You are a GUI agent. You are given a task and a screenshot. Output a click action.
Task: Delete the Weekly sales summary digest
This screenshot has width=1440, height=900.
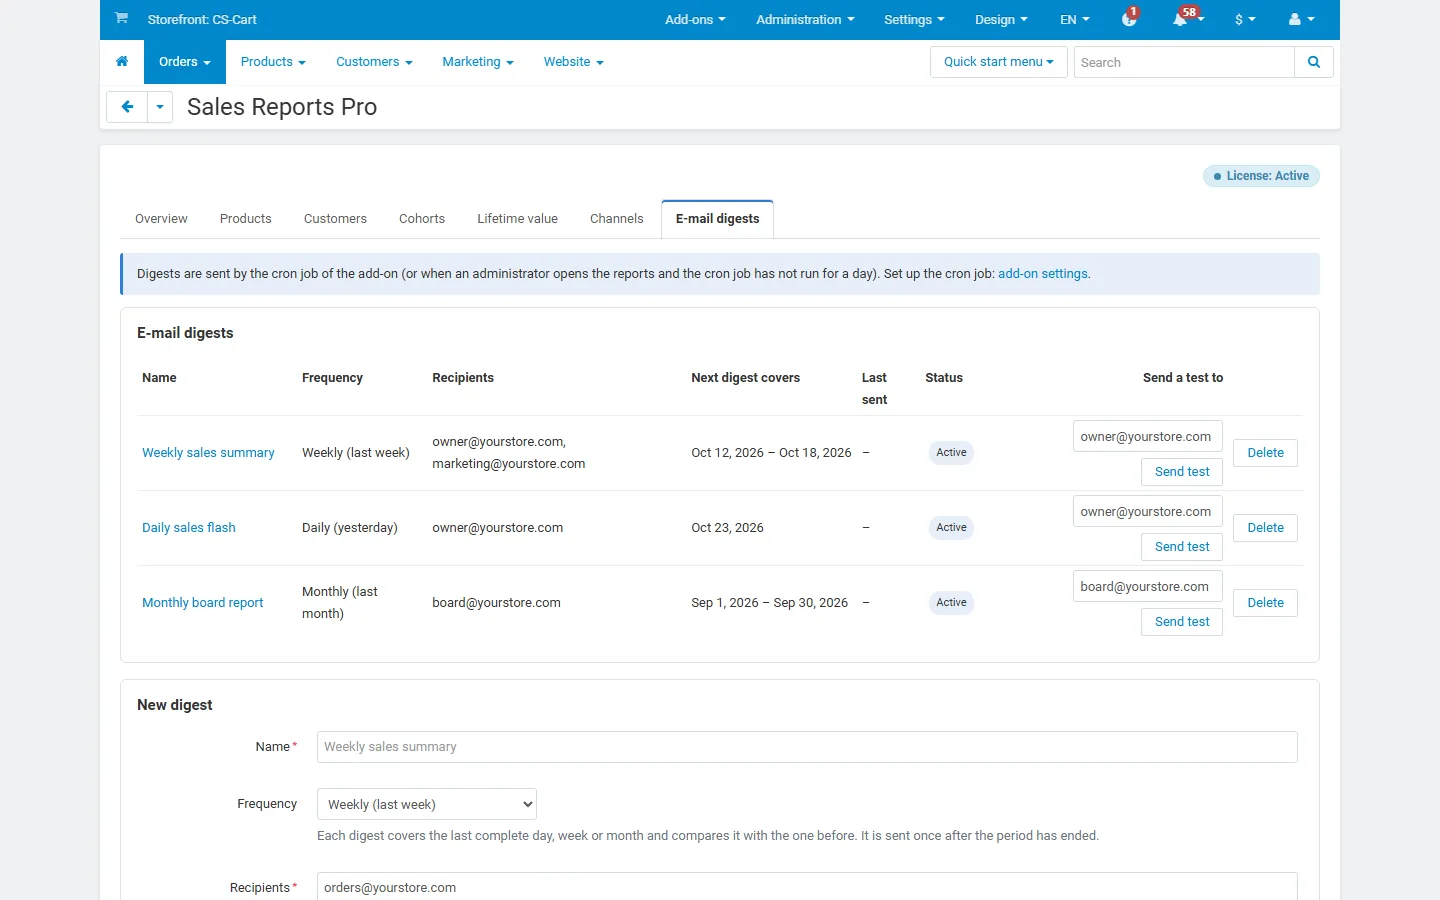click(1265, 453)
